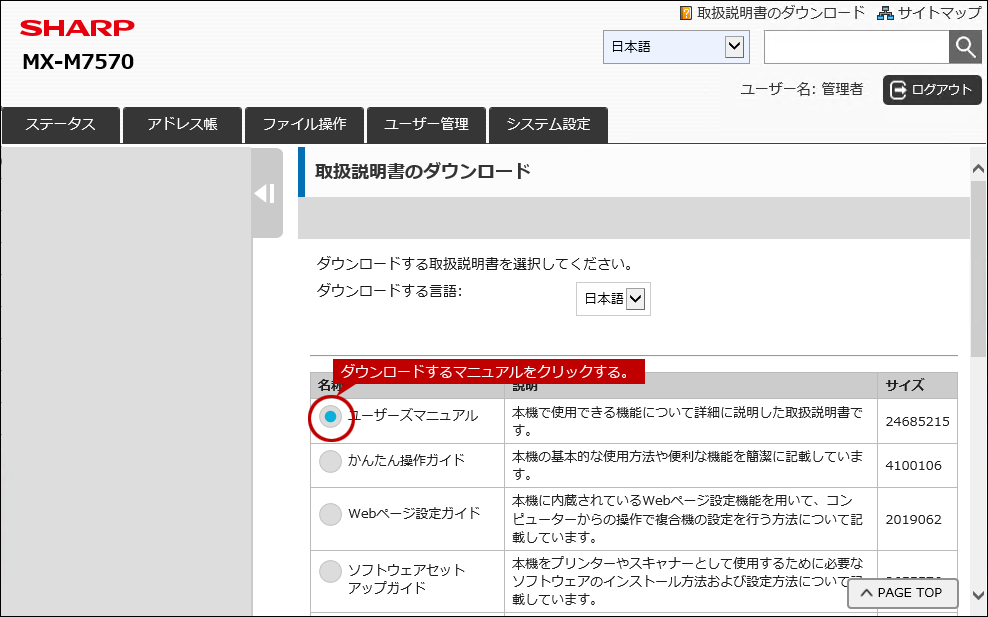The image size is (988, 617).
Task: Open the ダウンロードする言語 dropdown
Action: tap(613, 299)
